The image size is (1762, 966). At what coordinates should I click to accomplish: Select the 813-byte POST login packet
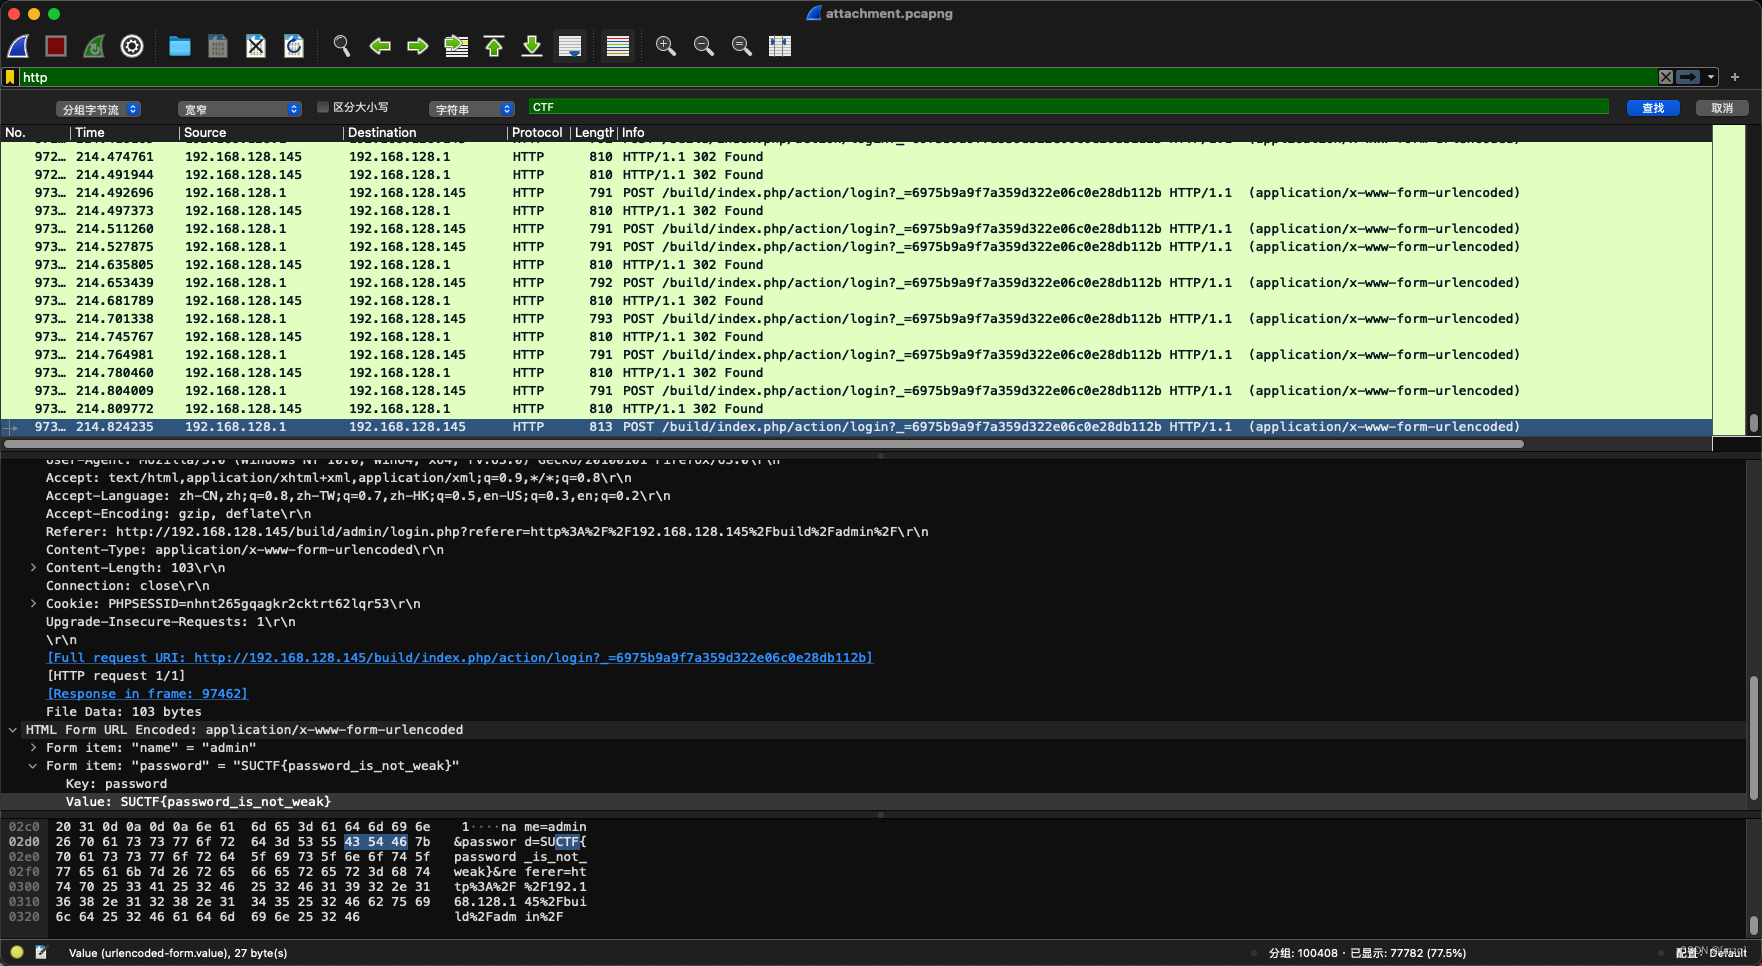tap(856, 427)
